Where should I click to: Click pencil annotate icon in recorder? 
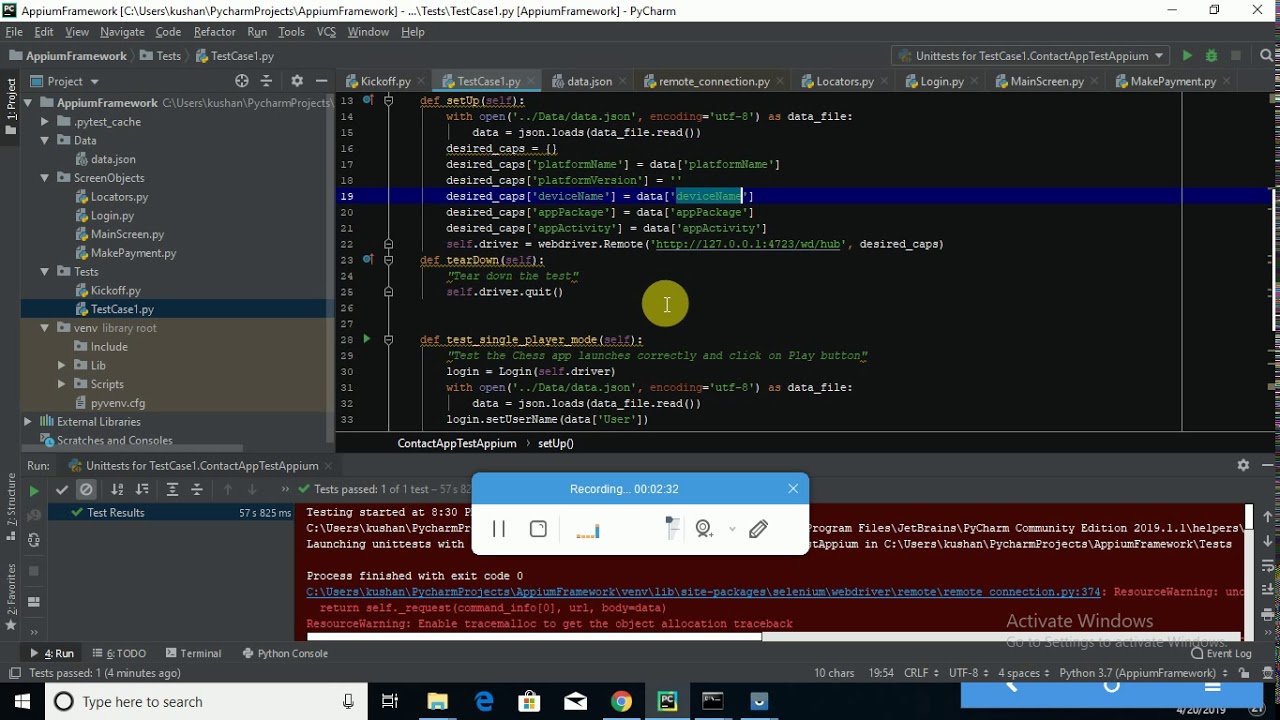tap(758, 529)
